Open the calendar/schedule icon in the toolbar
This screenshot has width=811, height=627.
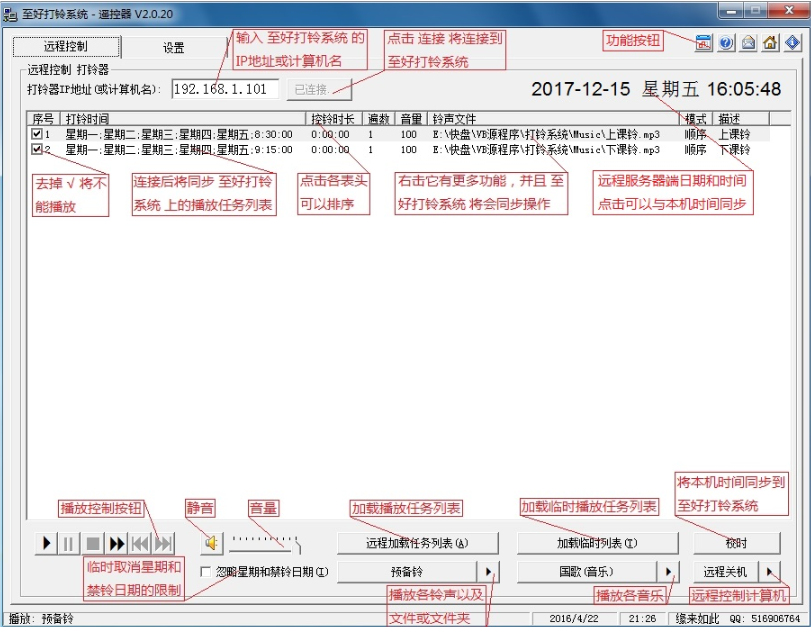pos(703,42)
